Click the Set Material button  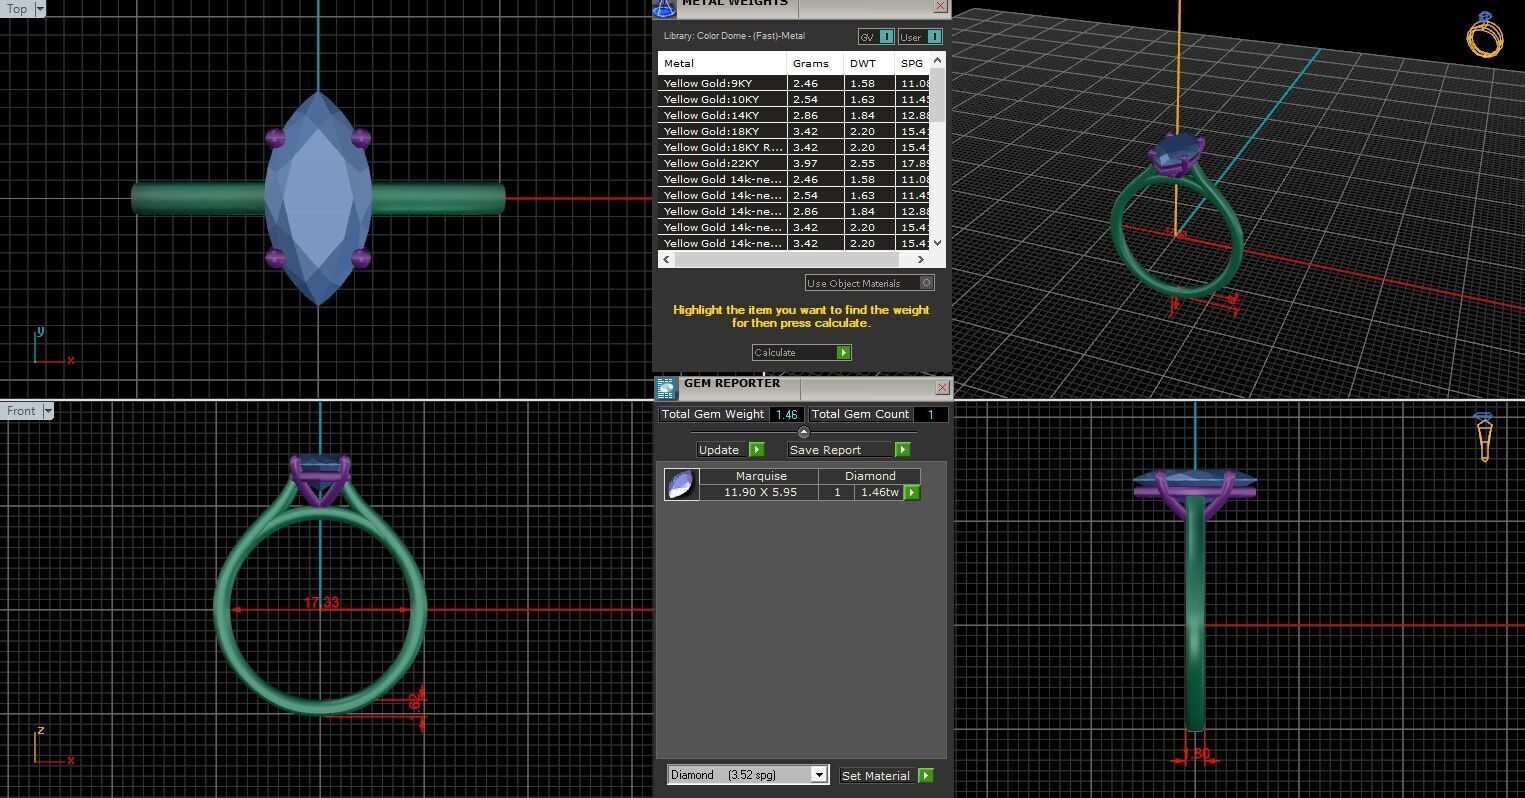(886, 776)
